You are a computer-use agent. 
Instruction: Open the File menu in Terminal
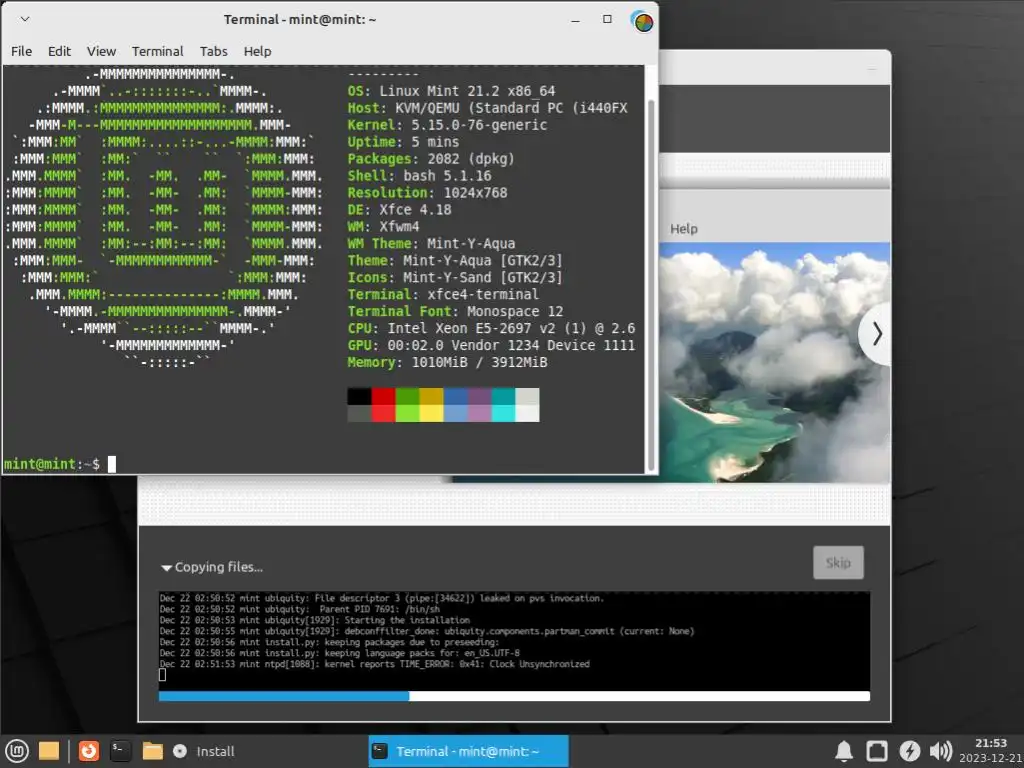pyautogui.click(x=22, y=51)
